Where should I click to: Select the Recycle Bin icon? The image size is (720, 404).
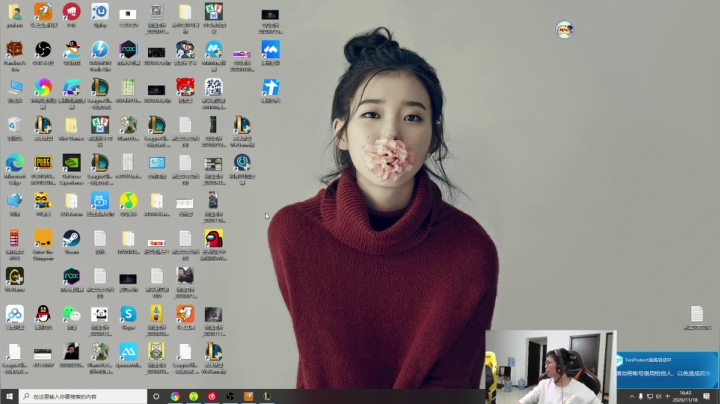coord(15,125)
